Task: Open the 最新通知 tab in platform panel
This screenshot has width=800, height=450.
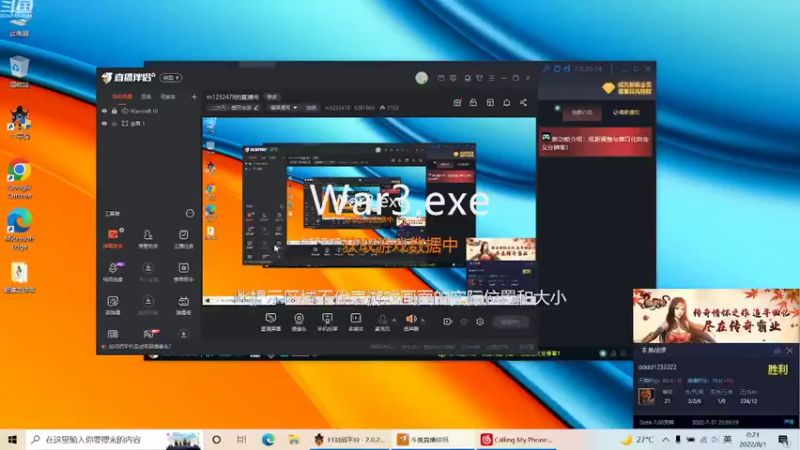Action: 626,112
